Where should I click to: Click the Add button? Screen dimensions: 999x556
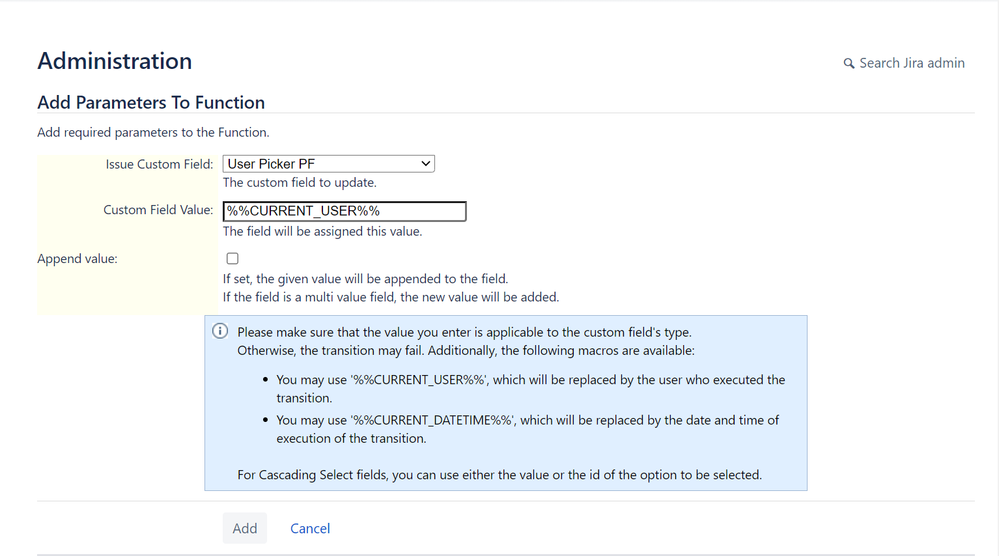click(x=245, y=528)
